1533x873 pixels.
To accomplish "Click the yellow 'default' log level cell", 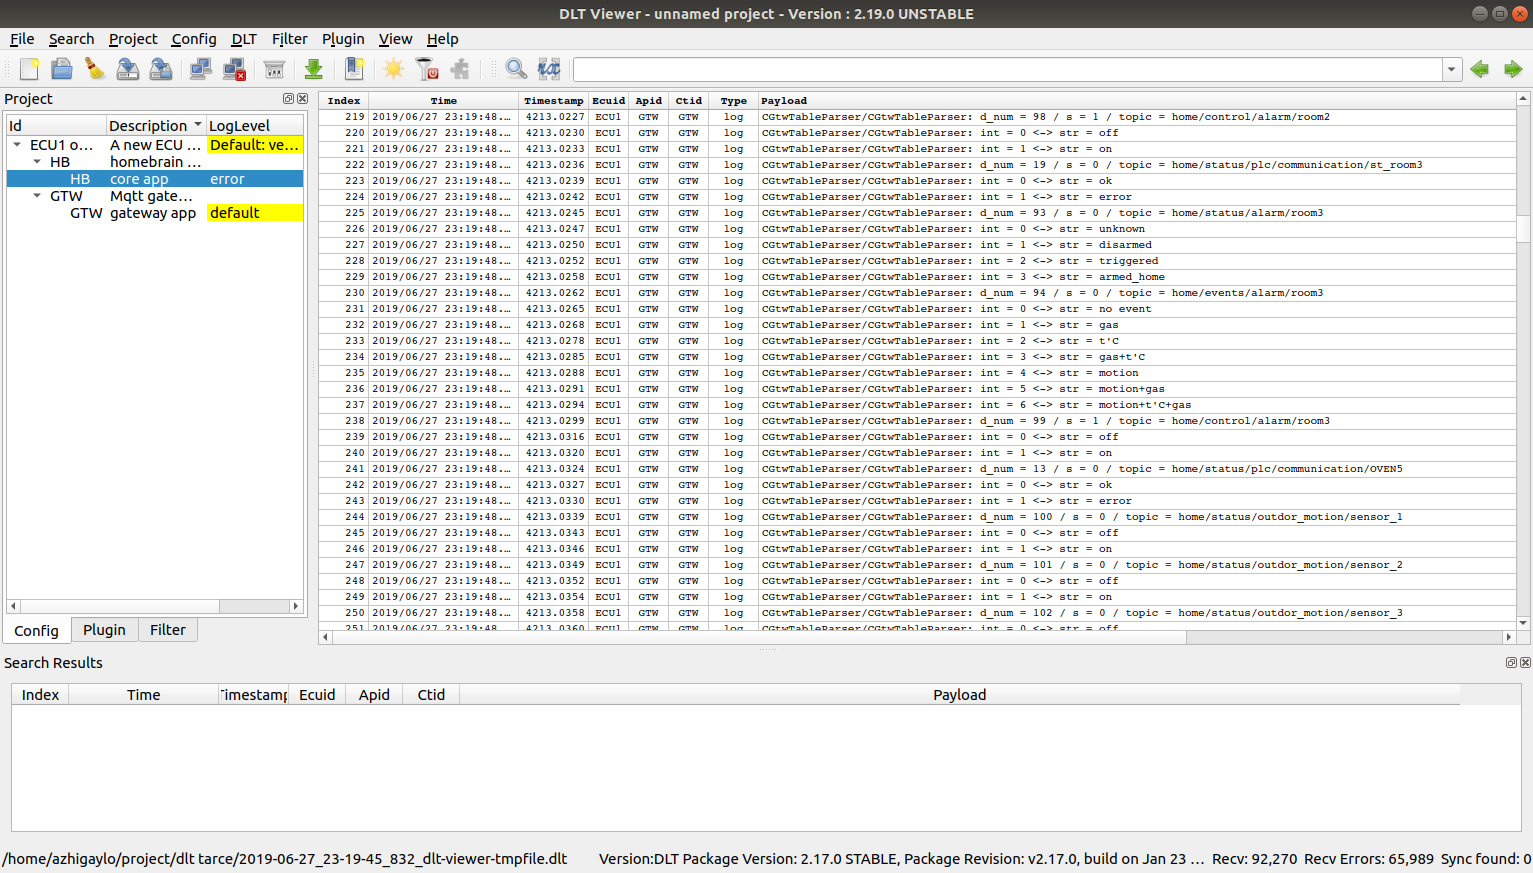I will 255,213.
